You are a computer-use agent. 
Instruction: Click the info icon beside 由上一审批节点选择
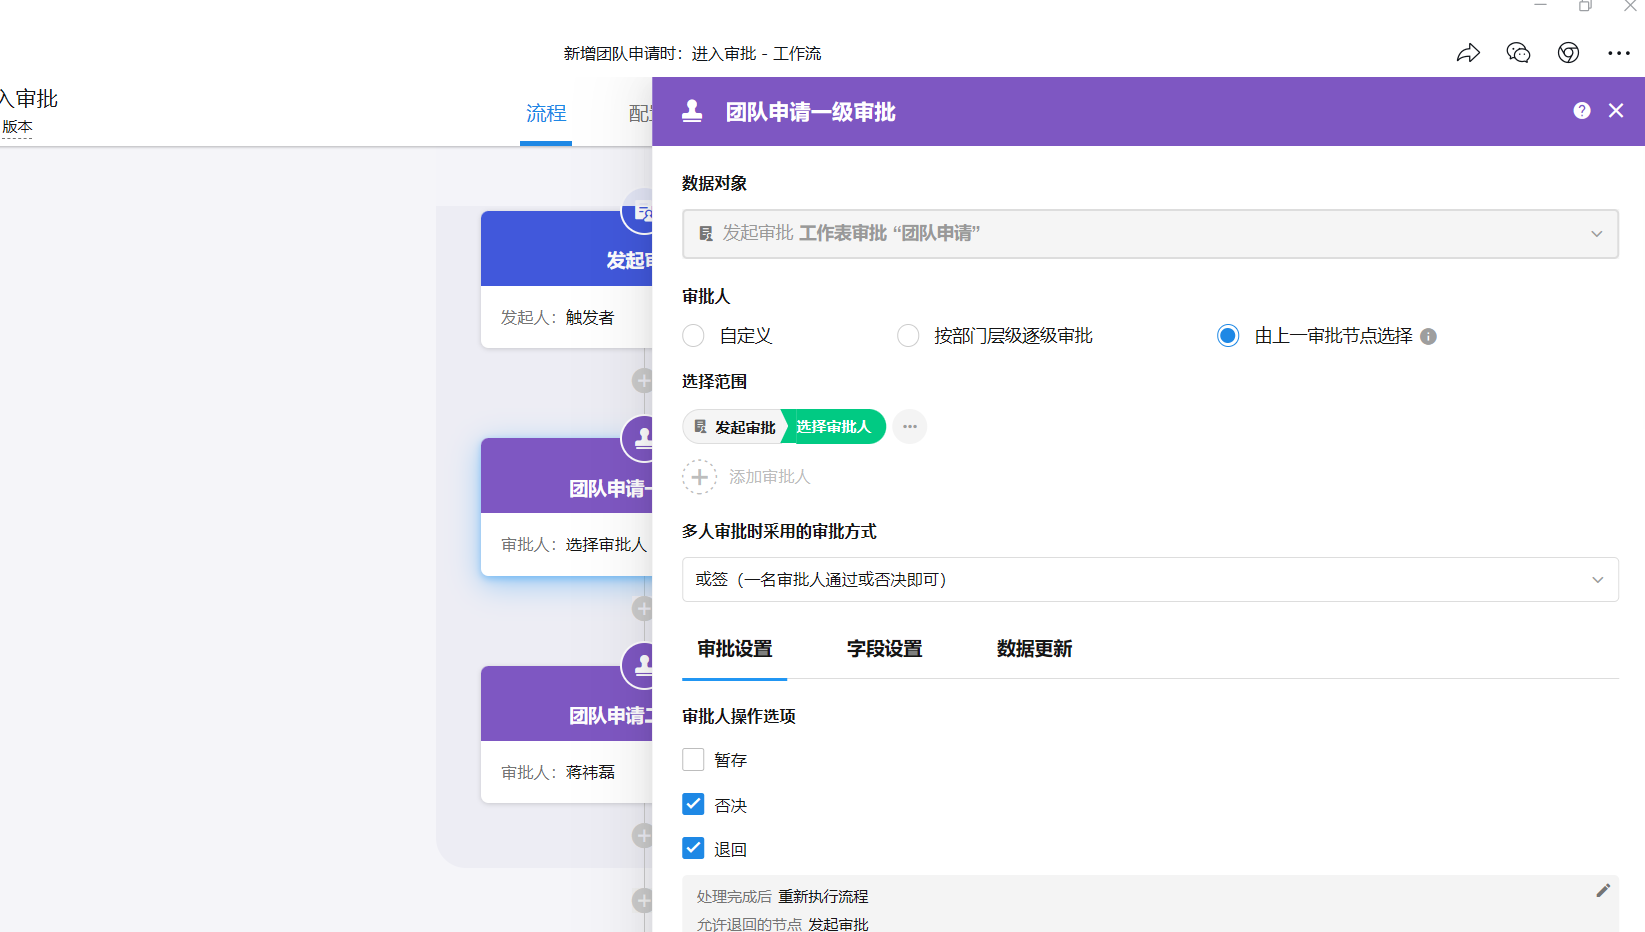click(1428, 336)
